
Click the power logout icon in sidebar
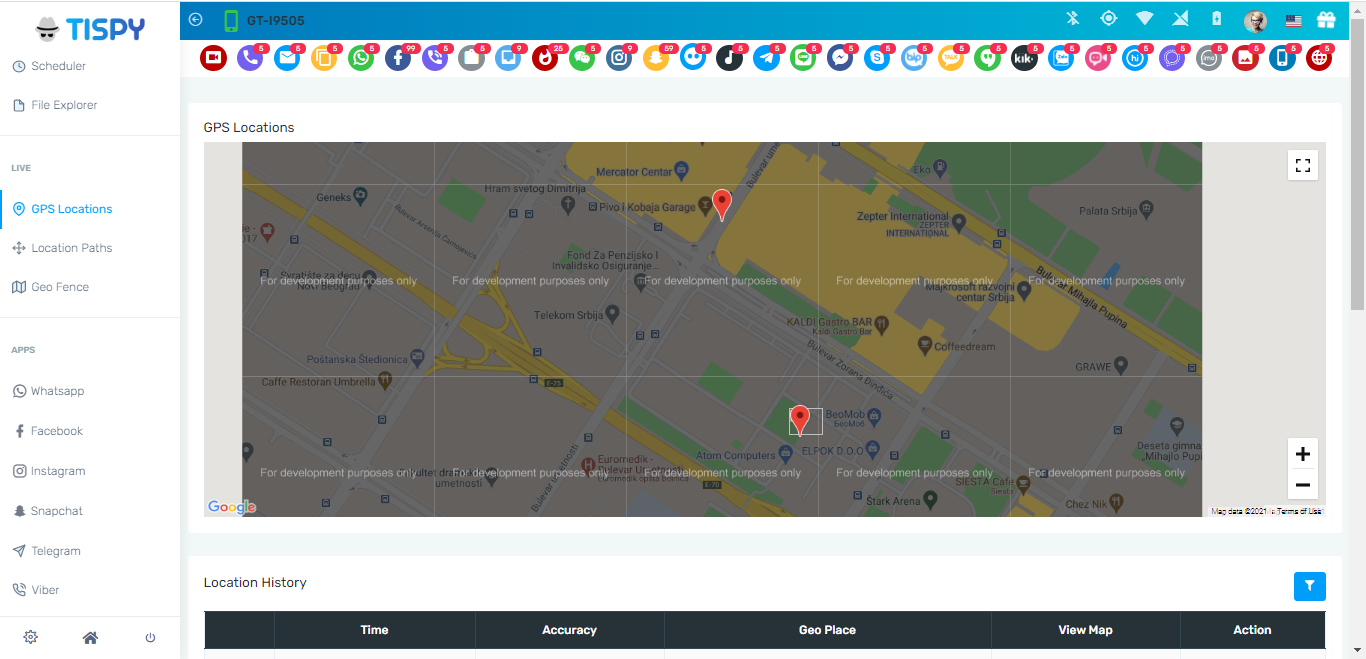[x=150, y=637]
